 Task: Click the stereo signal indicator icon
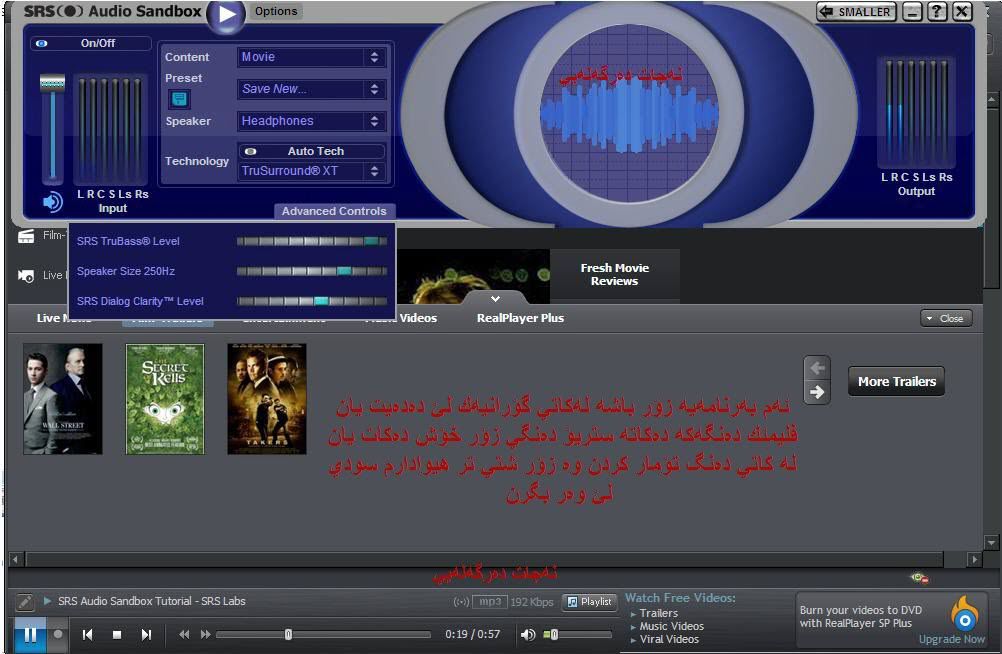tap(461, 602)
